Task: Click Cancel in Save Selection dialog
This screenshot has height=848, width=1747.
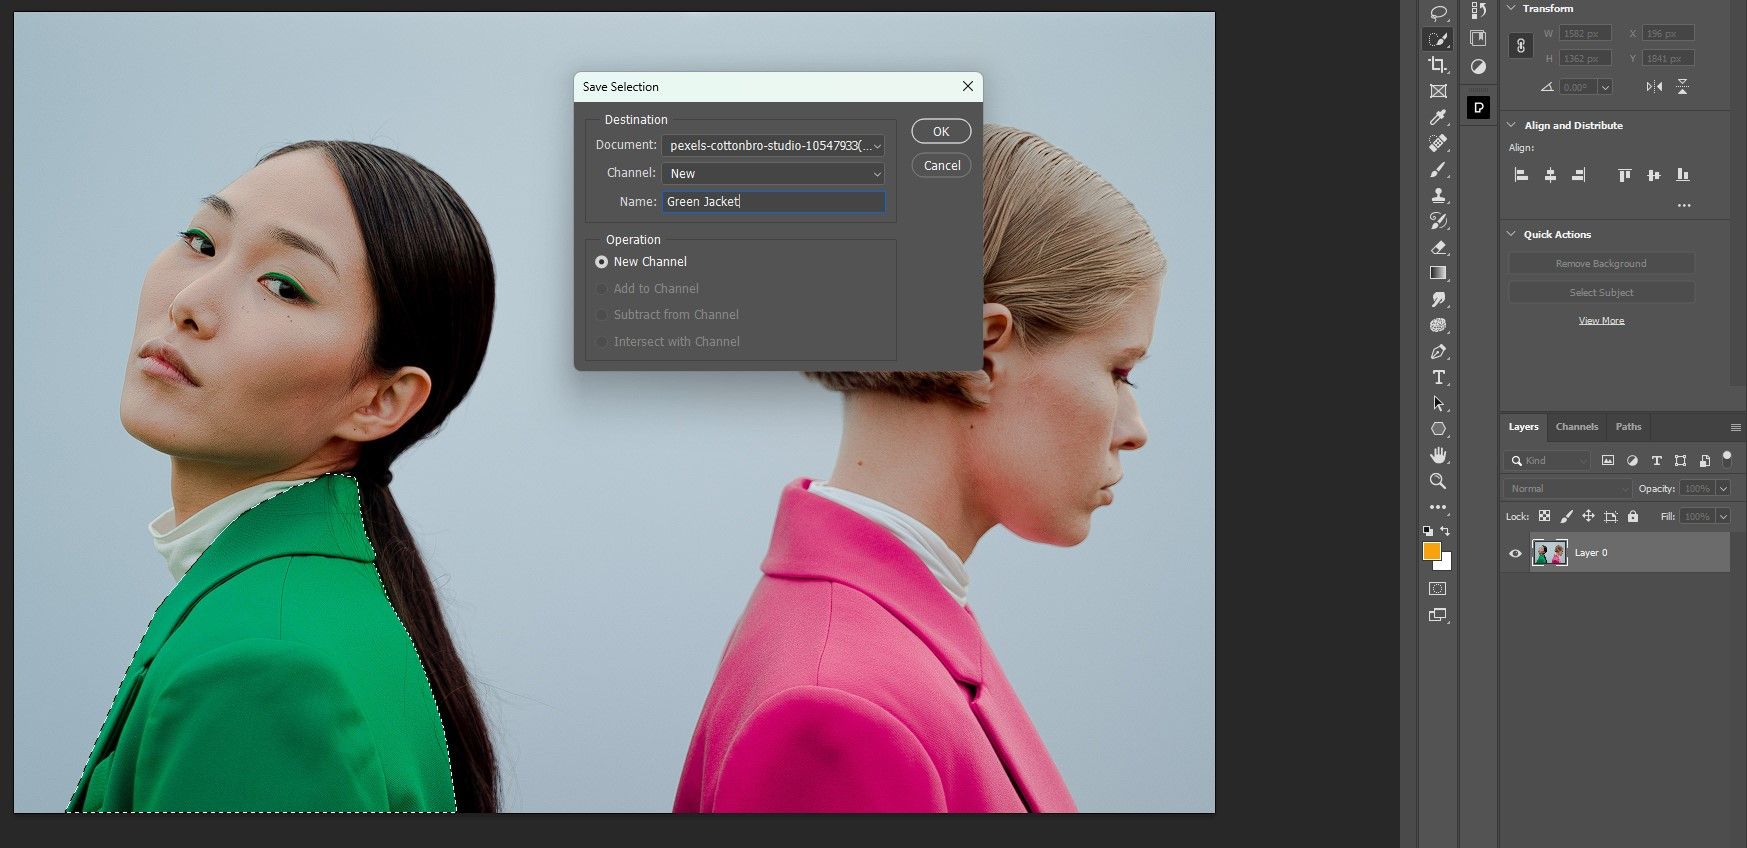Action: coord(941,166)
